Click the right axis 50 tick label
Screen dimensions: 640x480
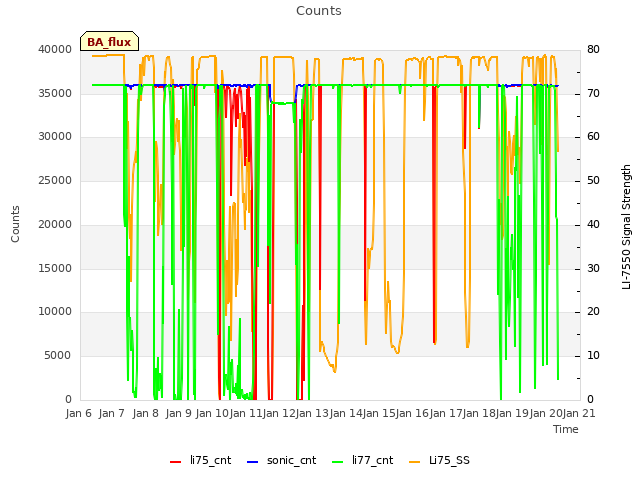[593, 181]
